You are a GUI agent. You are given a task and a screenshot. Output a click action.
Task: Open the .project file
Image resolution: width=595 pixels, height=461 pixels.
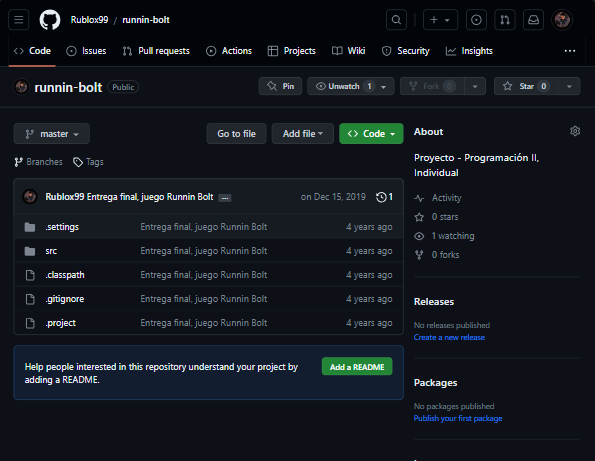pyautogui.click(x=61, y=323)
